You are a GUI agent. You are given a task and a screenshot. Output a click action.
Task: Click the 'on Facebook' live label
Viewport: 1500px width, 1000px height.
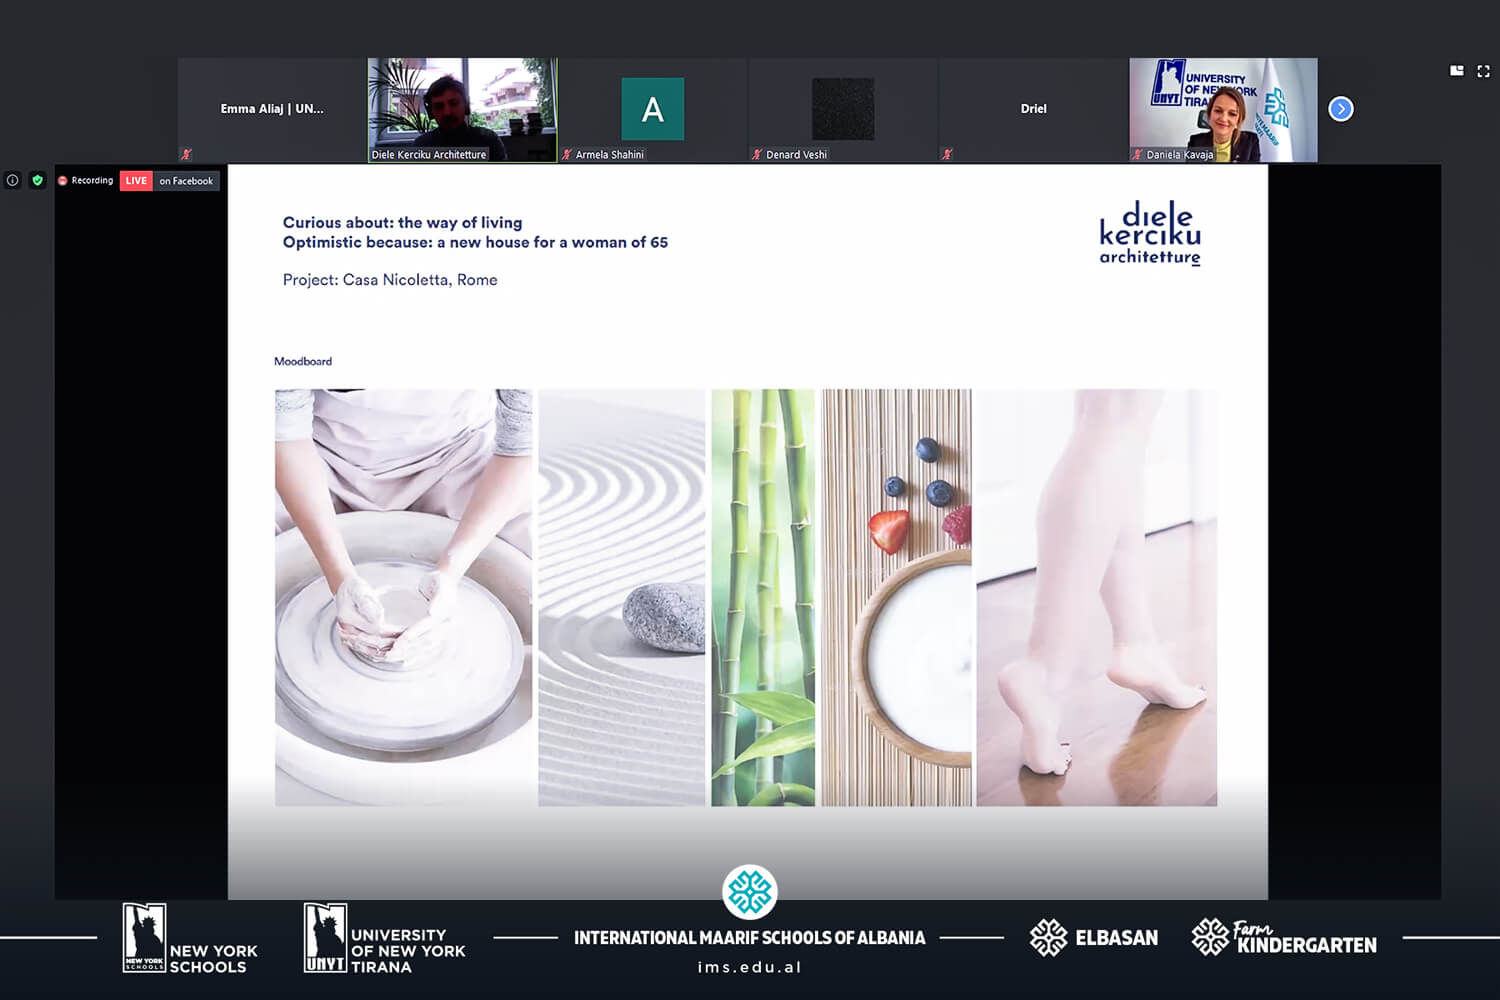(186, 181)
